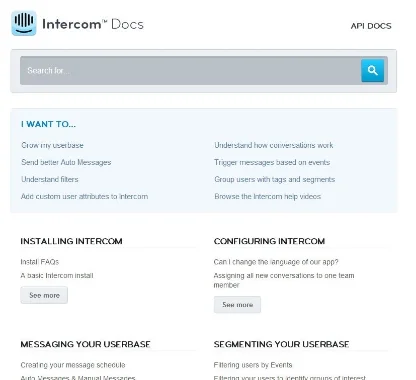Open 'Grow my userbase' link
The height and width of the screenshot is (380, 416).
52,145
